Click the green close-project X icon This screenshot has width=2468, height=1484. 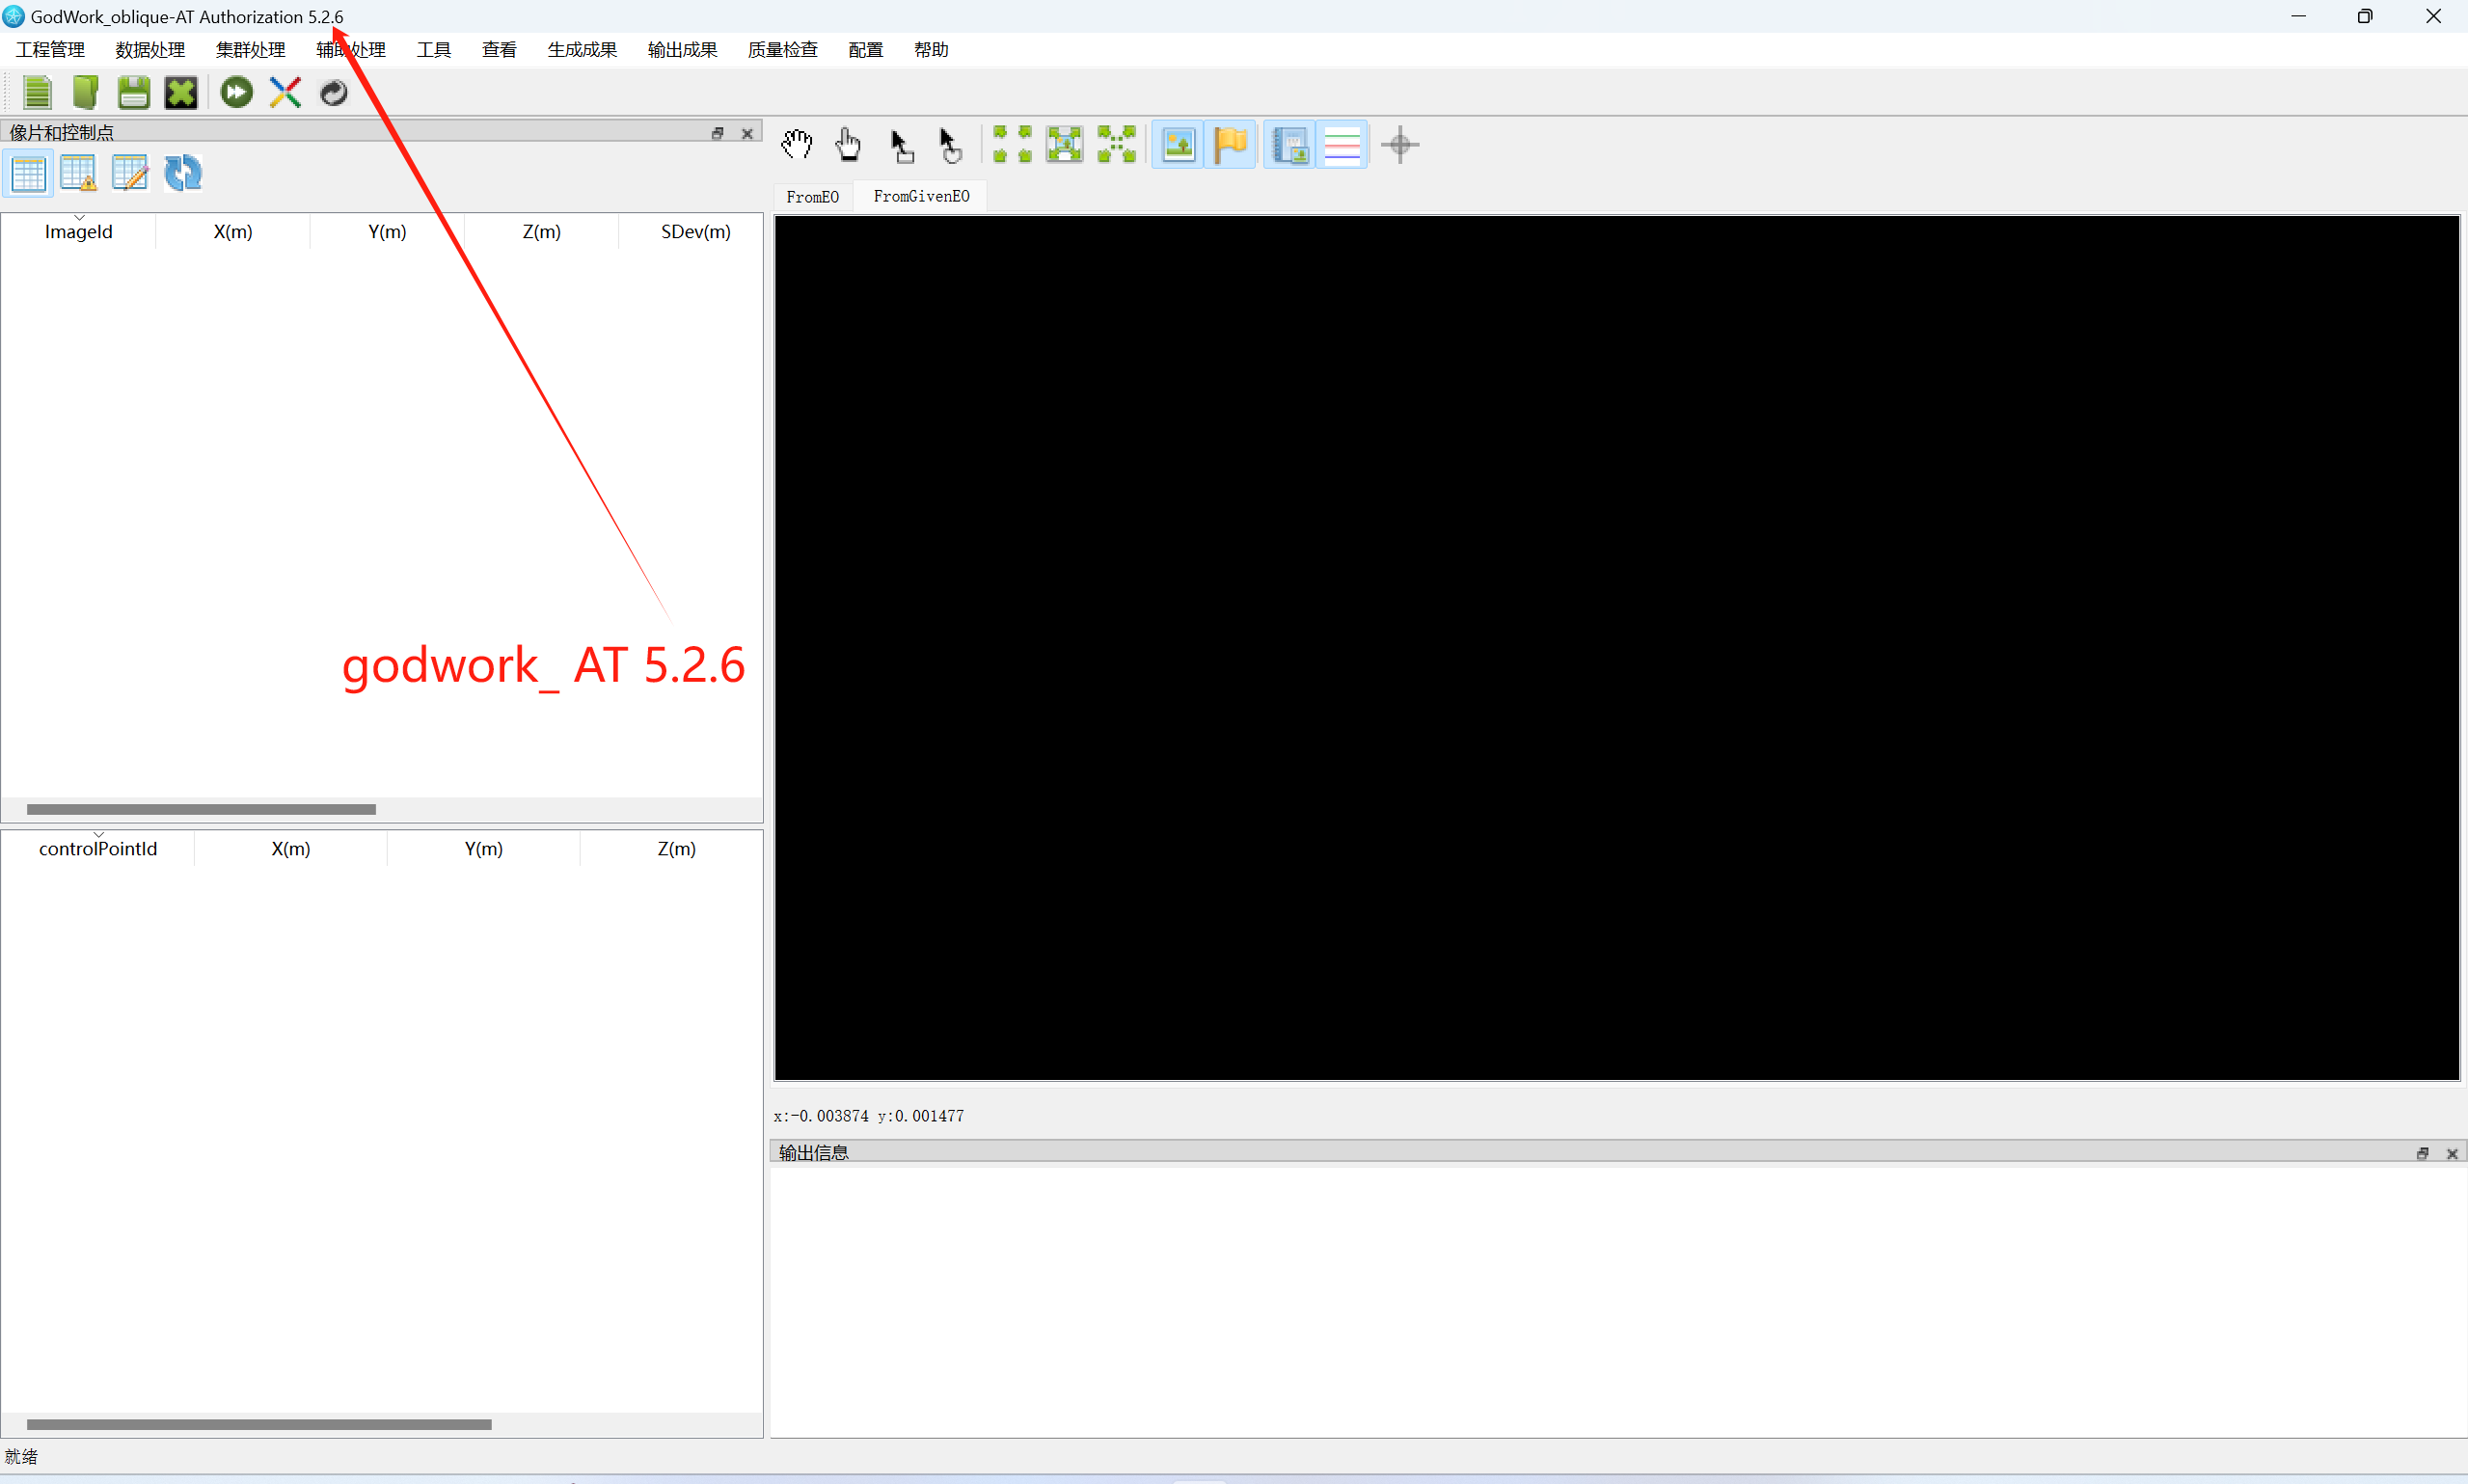pyautogui.click(x=181, y=93)
